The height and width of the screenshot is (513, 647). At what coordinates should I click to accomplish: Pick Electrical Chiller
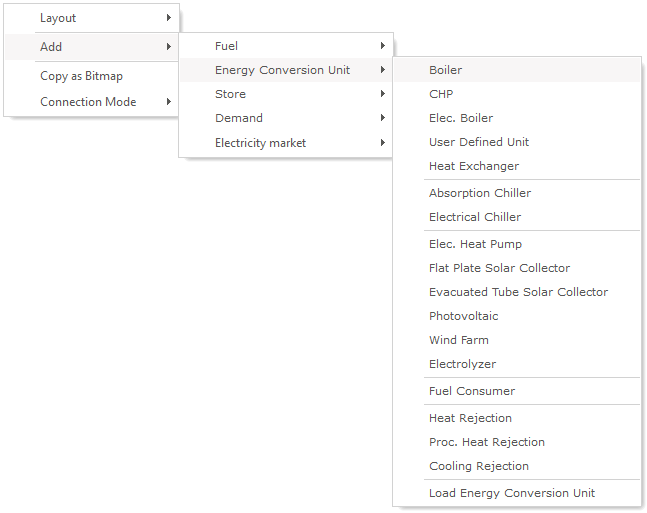point(517,217)
